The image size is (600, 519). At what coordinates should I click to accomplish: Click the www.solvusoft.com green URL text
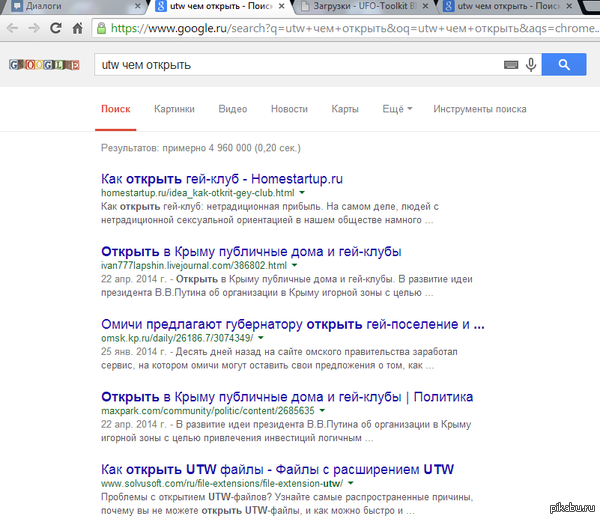point(222,483)
